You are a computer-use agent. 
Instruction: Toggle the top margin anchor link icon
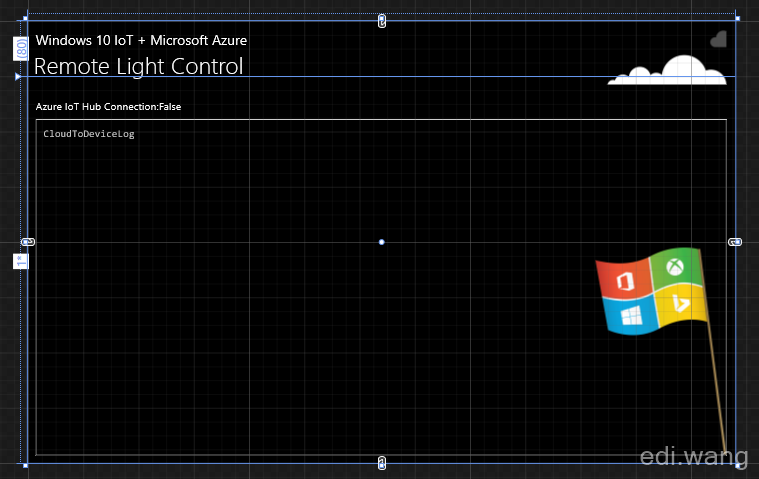pyautogui.click(x=382, y=21)
